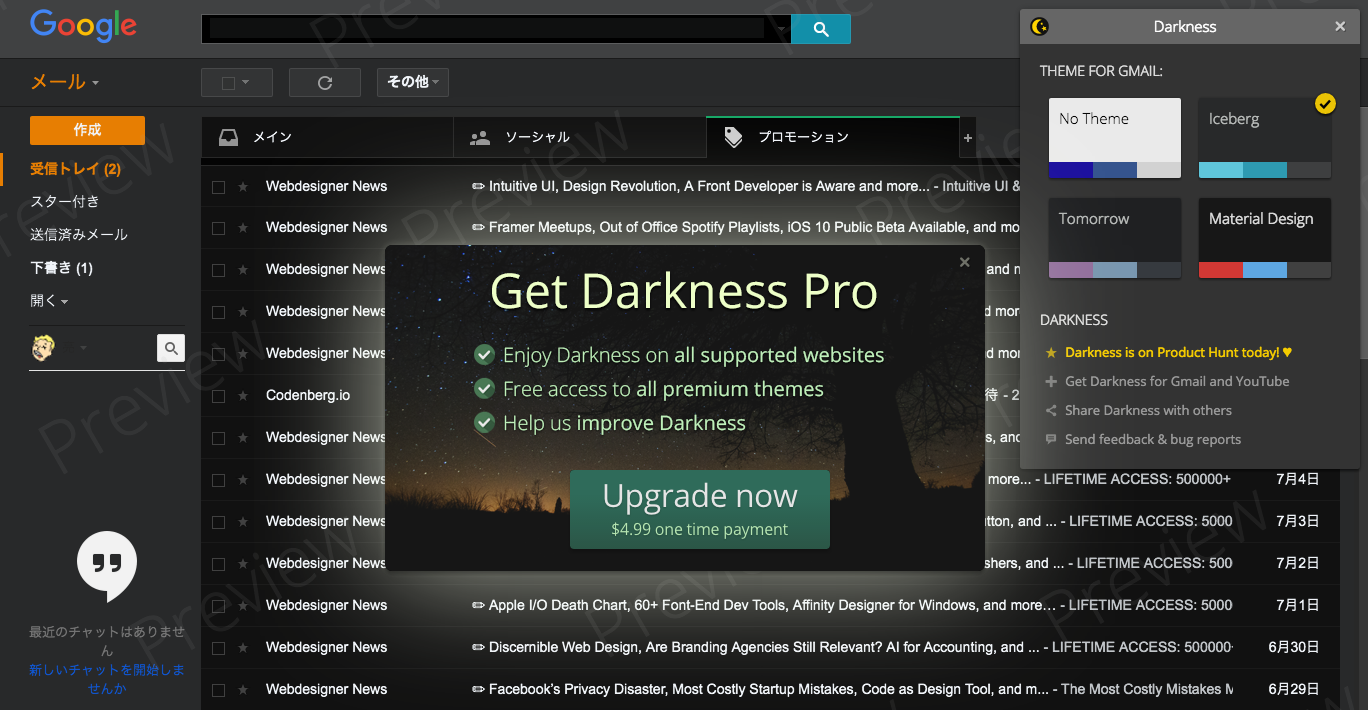Click the Google logo
The height and width of the screenshot is (710, 1368).
point(83,27)
